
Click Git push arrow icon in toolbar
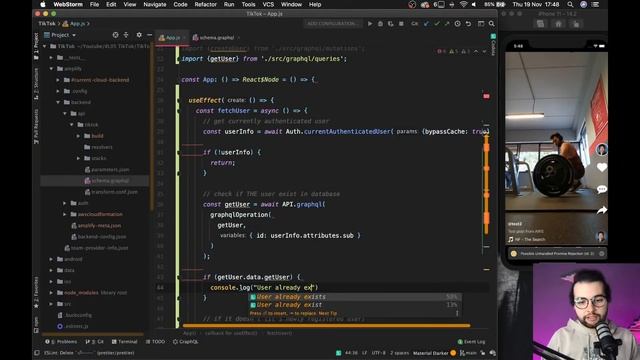pos(447,24)
